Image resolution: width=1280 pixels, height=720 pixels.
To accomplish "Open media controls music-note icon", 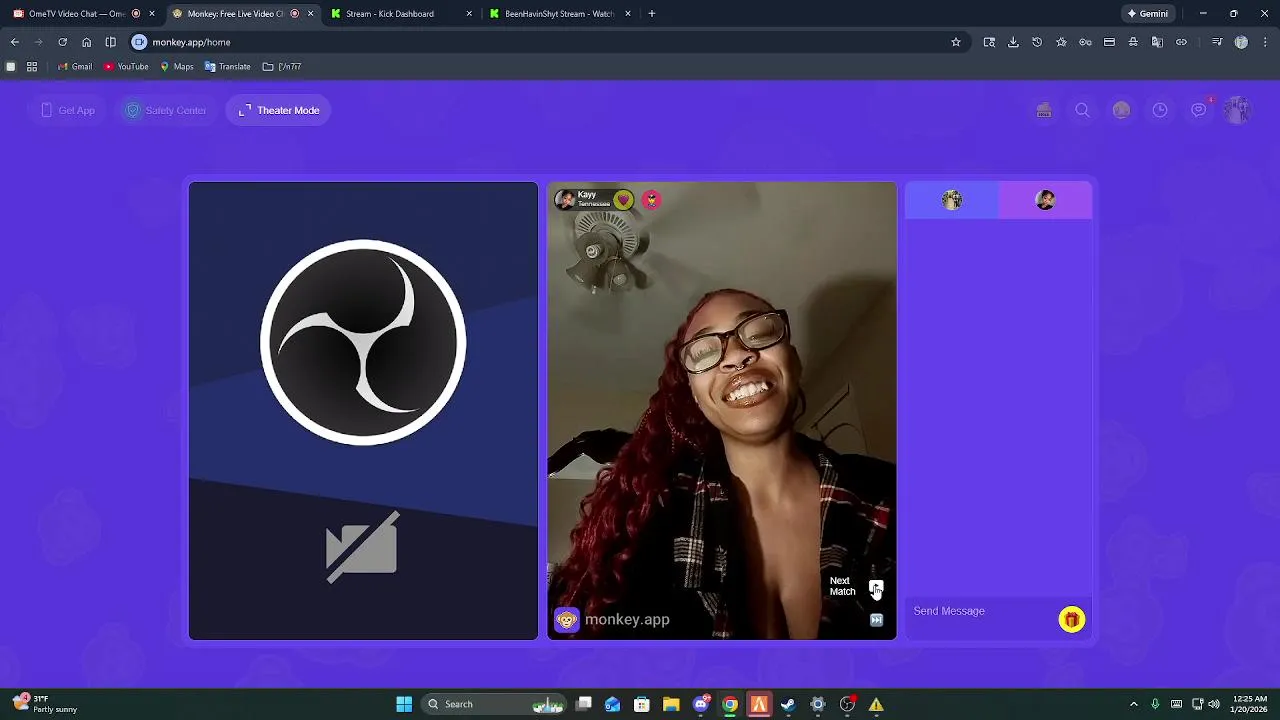I will point(1217,42).
